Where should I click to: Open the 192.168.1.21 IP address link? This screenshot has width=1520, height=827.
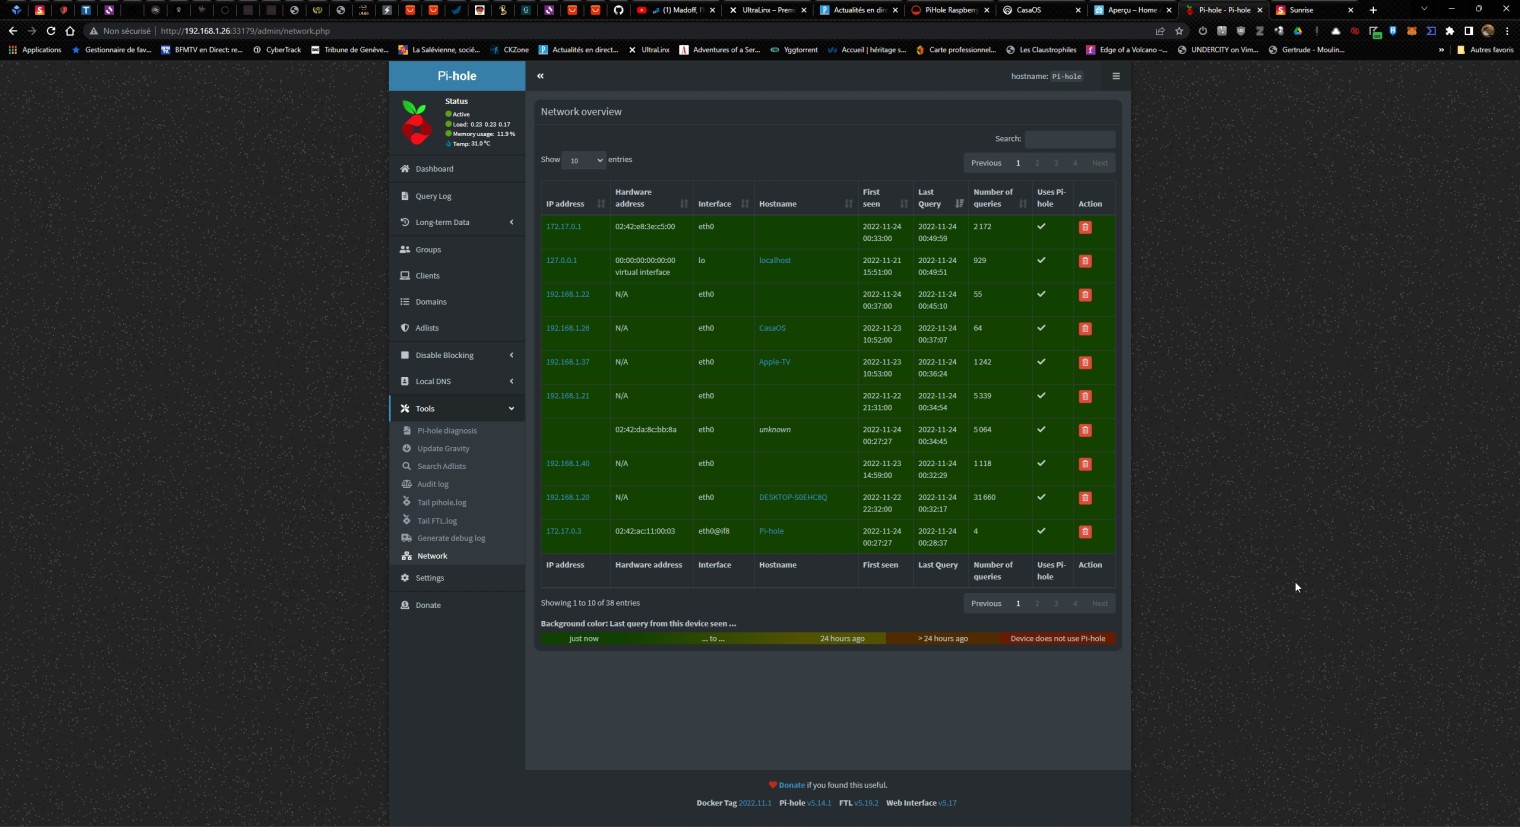tap(567, 396)
